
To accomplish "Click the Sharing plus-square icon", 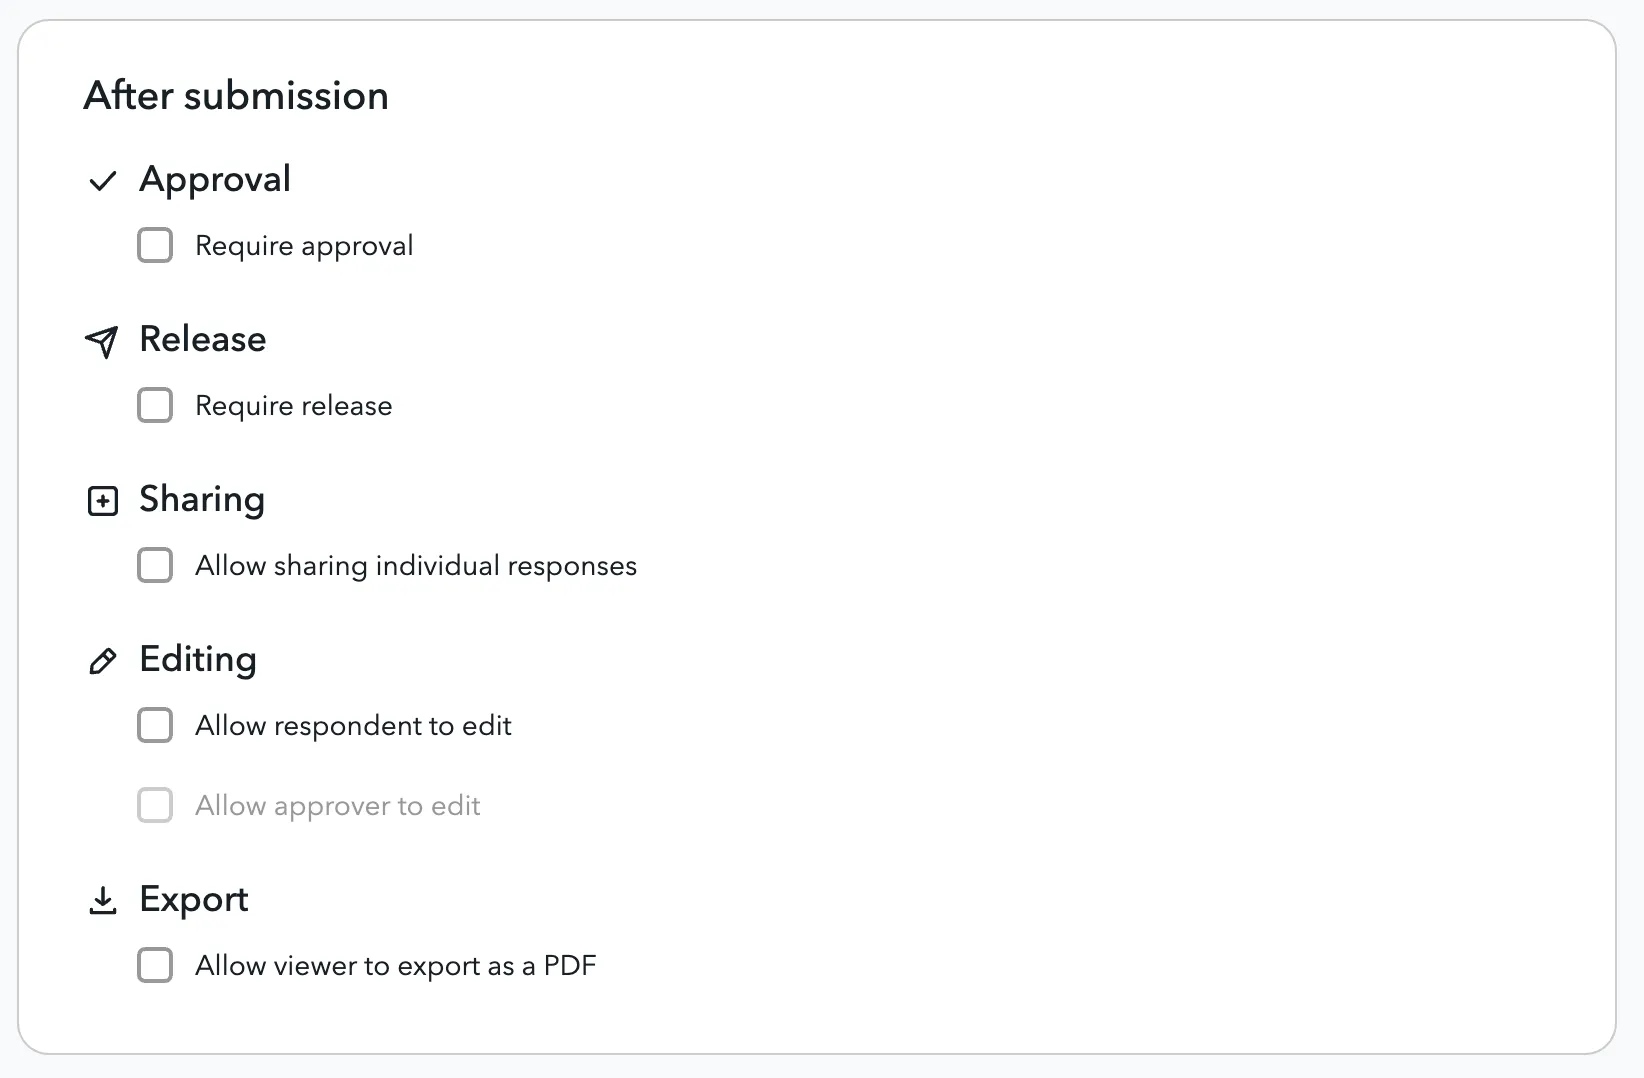I will coord(103,501).
